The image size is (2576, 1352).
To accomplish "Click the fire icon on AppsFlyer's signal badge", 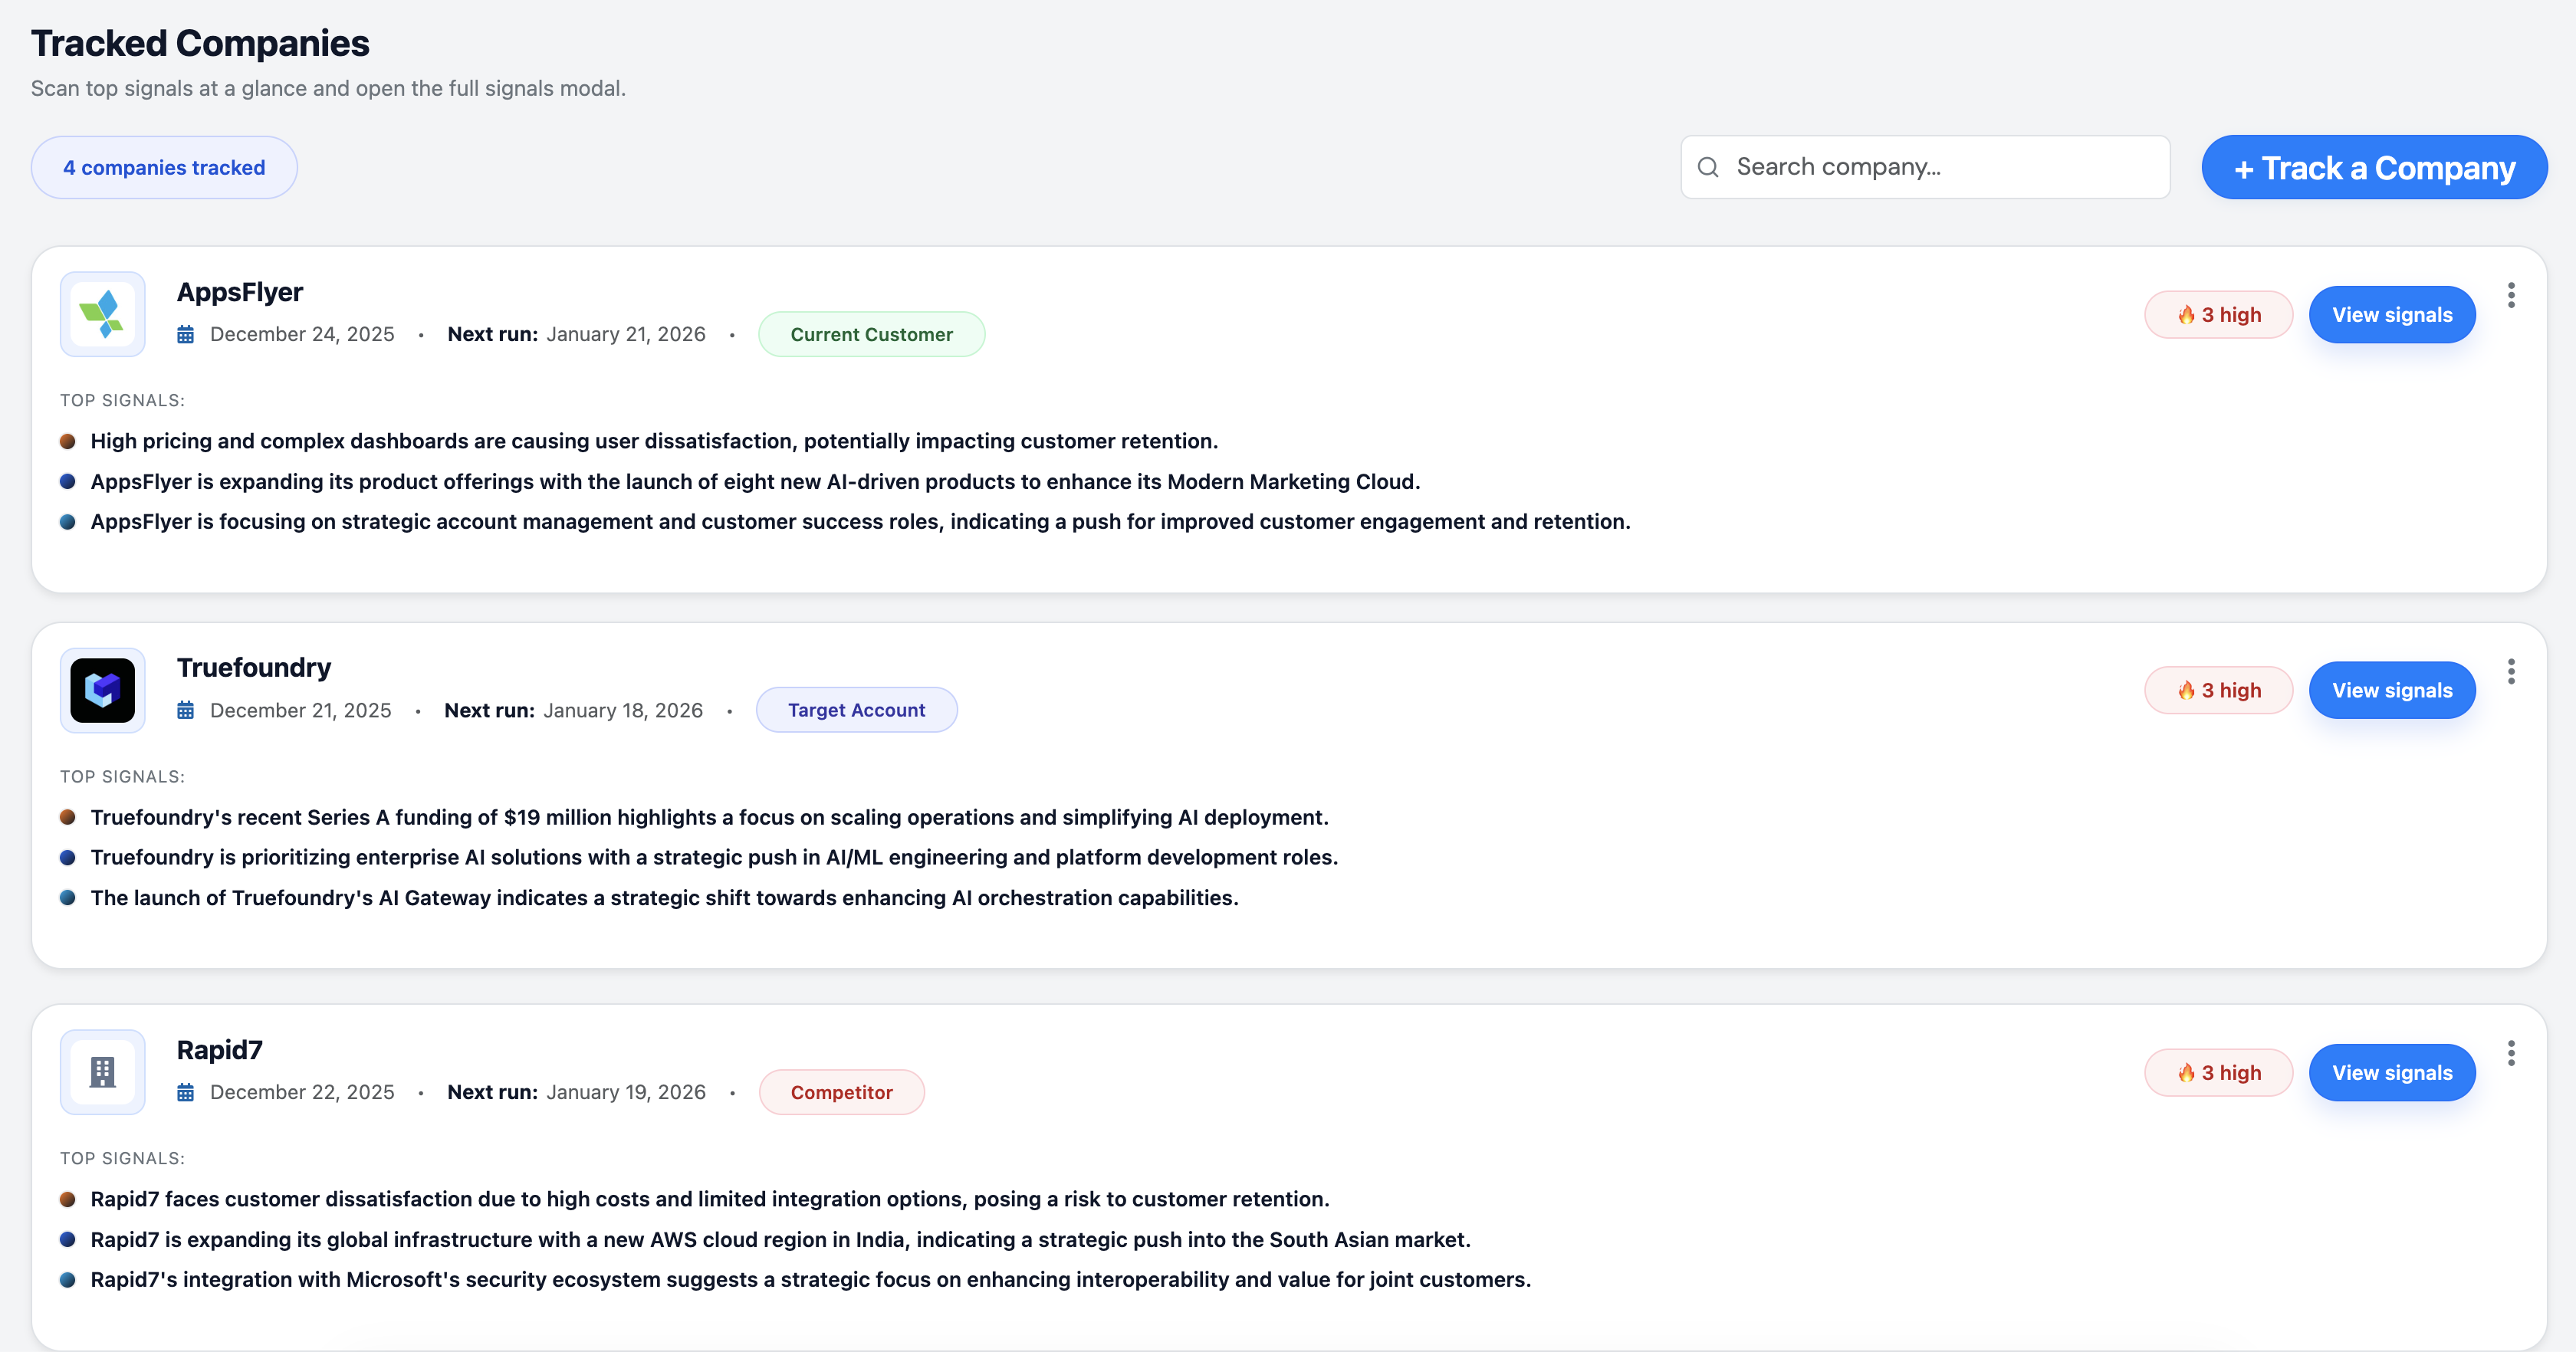I will (2186, 314).
